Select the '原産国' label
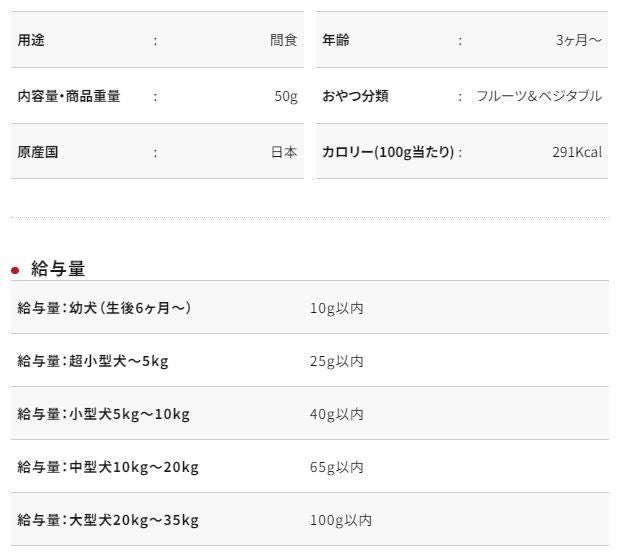617x559 pixels. click(x=38, y=152)
